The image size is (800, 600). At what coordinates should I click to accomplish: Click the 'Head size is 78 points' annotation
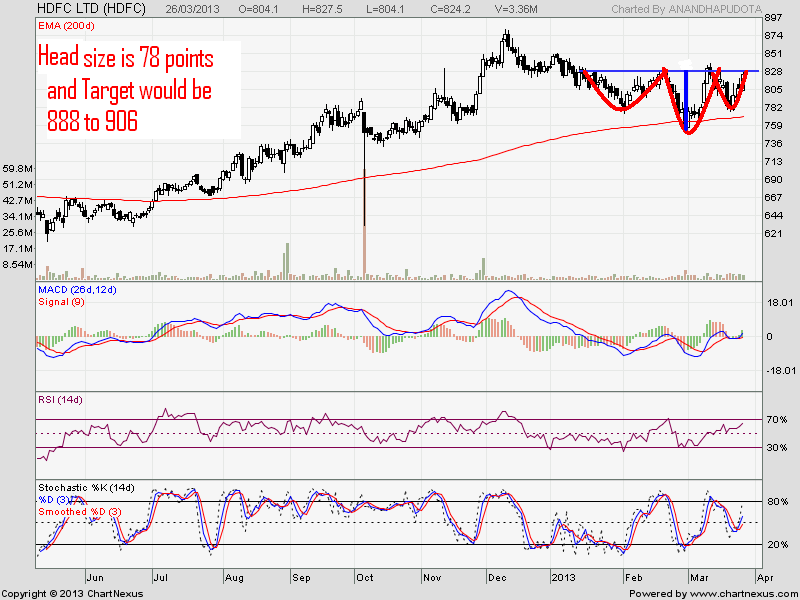(x=126, y=58)
